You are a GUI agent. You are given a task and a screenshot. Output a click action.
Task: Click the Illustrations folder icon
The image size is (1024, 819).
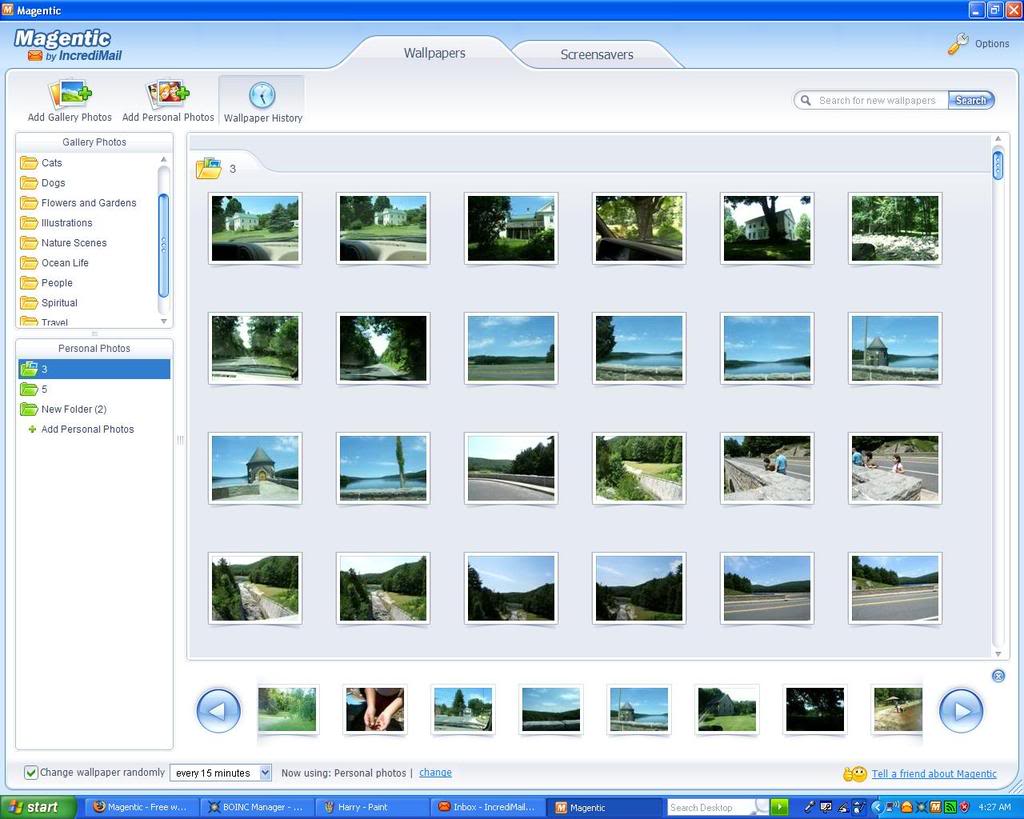coord(29,223)
